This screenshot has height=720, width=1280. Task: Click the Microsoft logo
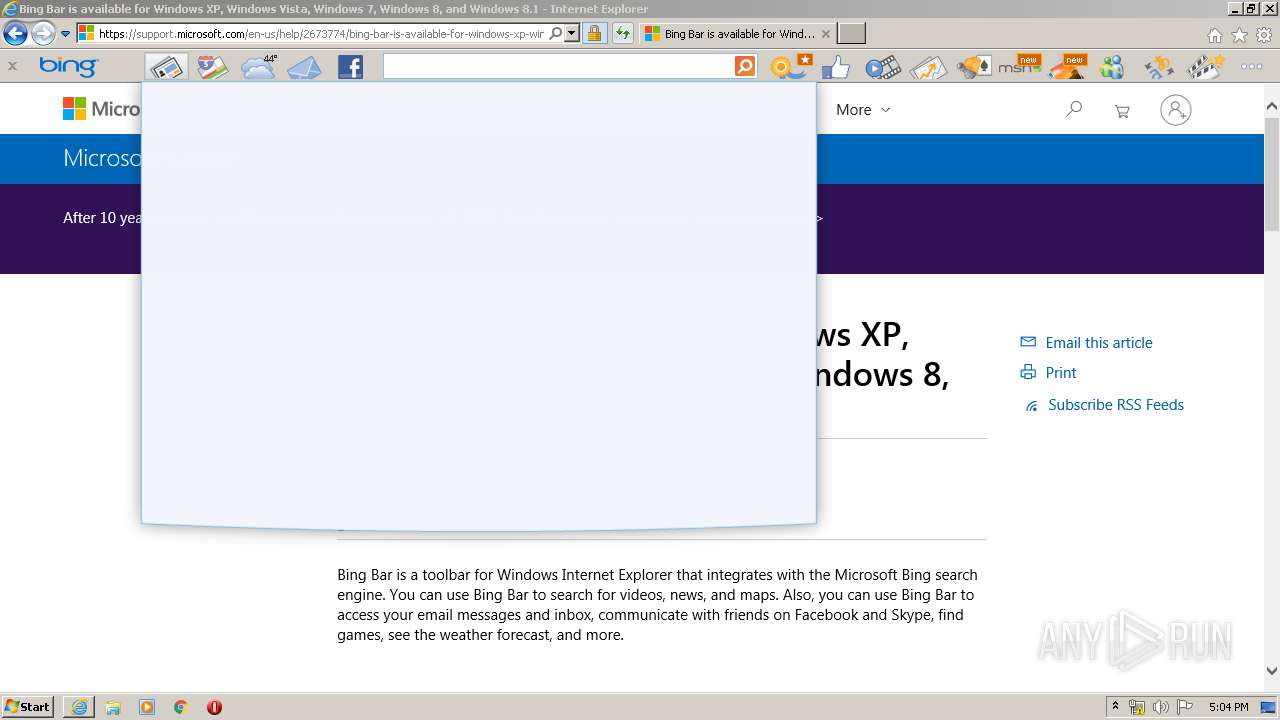click(101, 109)
